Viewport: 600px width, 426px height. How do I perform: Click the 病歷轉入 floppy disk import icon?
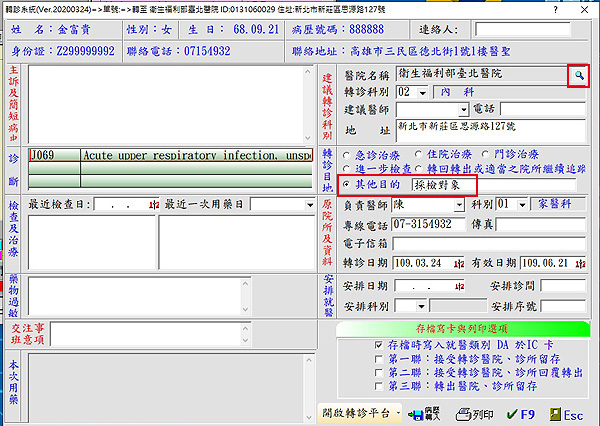421,413
